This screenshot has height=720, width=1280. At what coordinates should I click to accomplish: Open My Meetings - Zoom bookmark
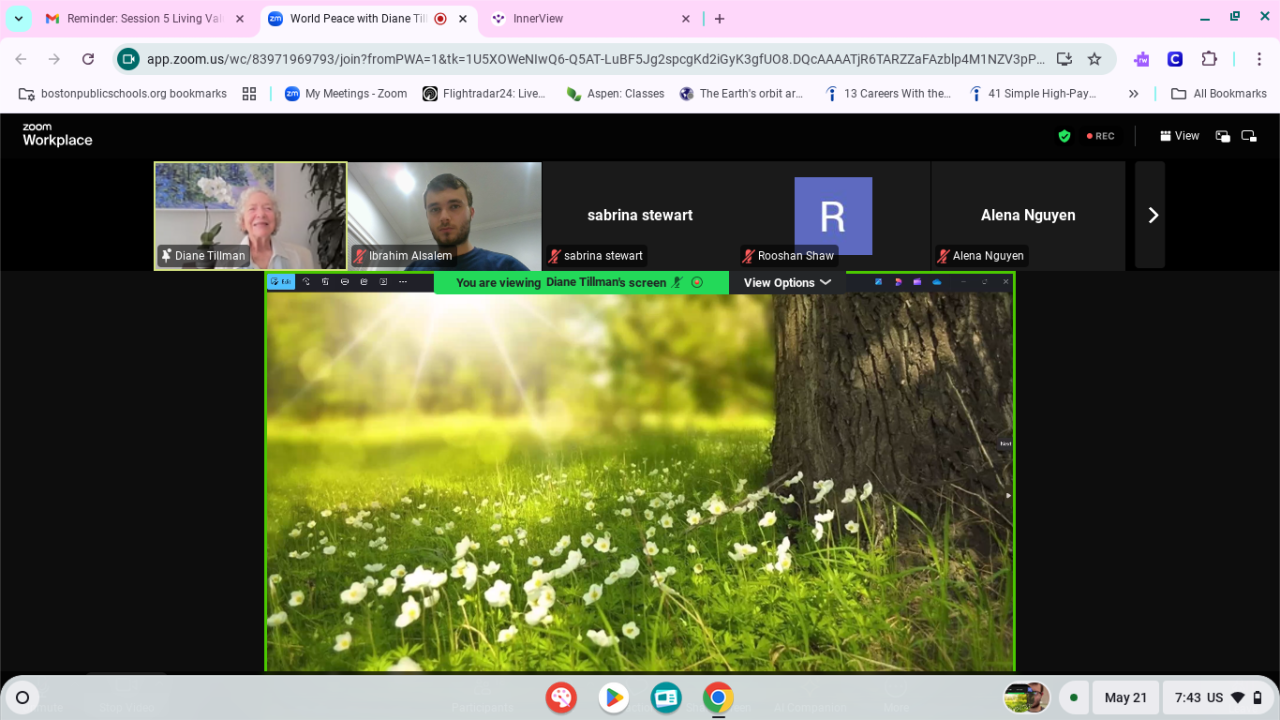346,94
